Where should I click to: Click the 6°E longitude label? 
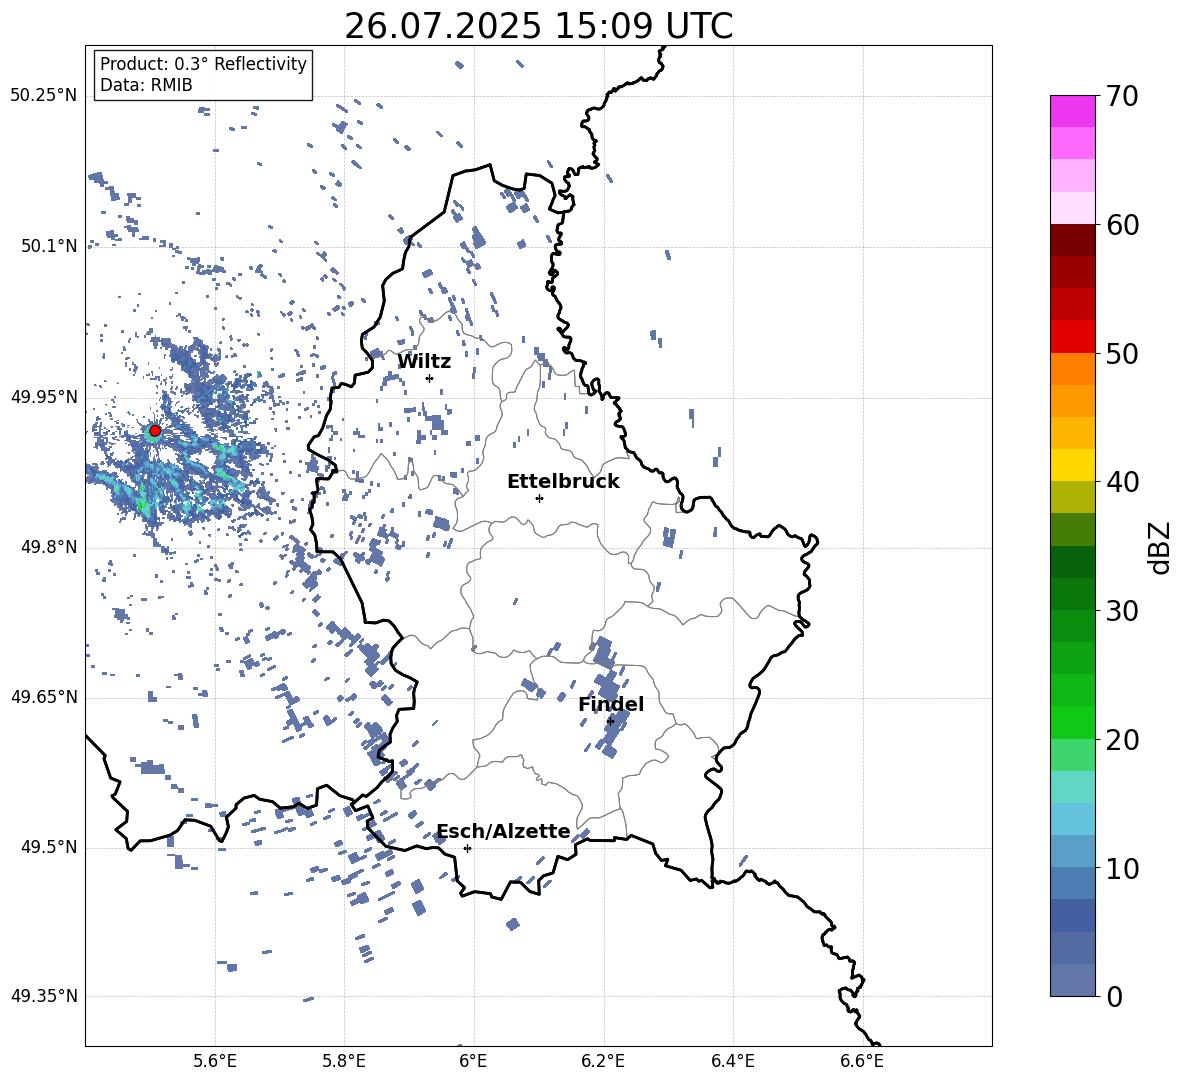(x=473, y=1061)
